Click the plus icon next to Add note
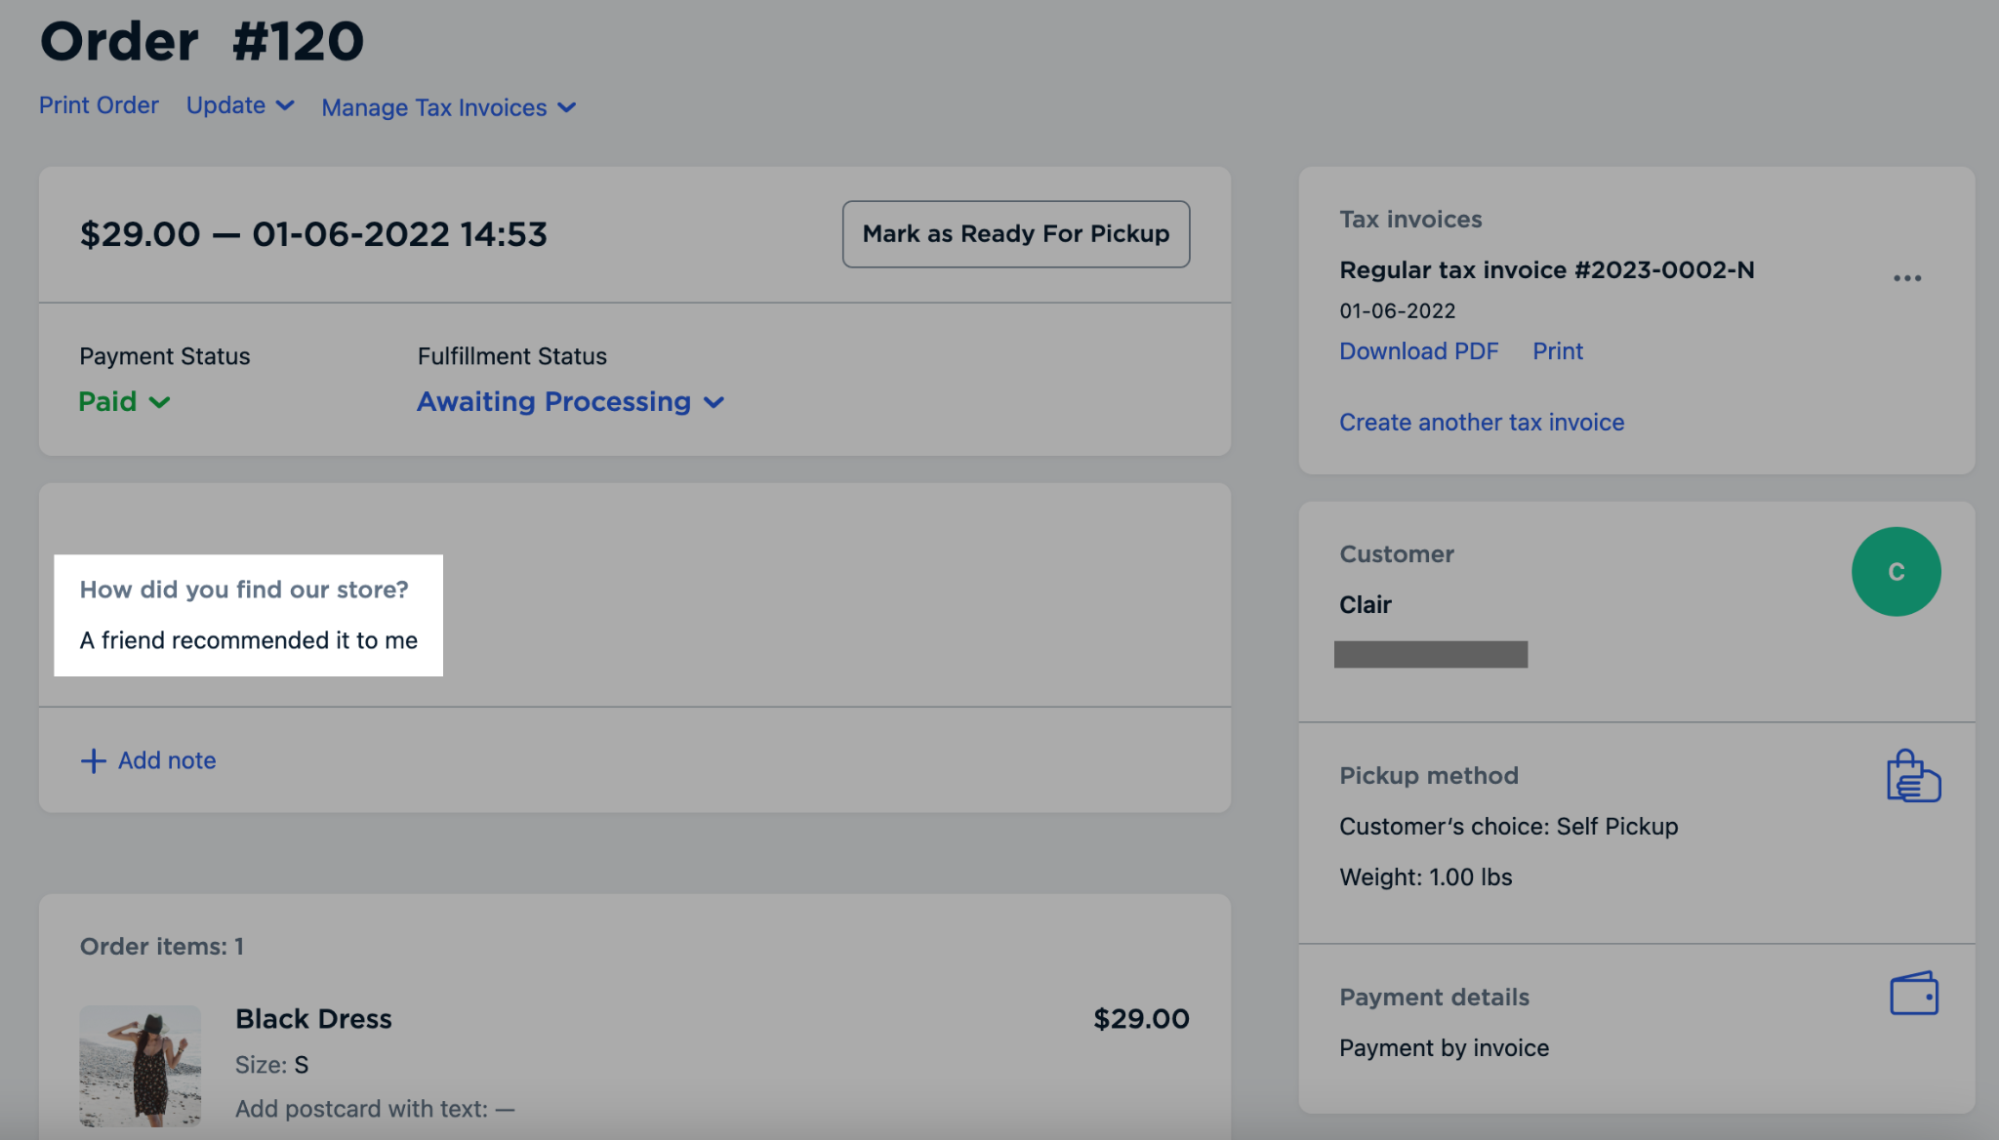Viewport: 1999px width, 1141px height. (x=92, y=760)
